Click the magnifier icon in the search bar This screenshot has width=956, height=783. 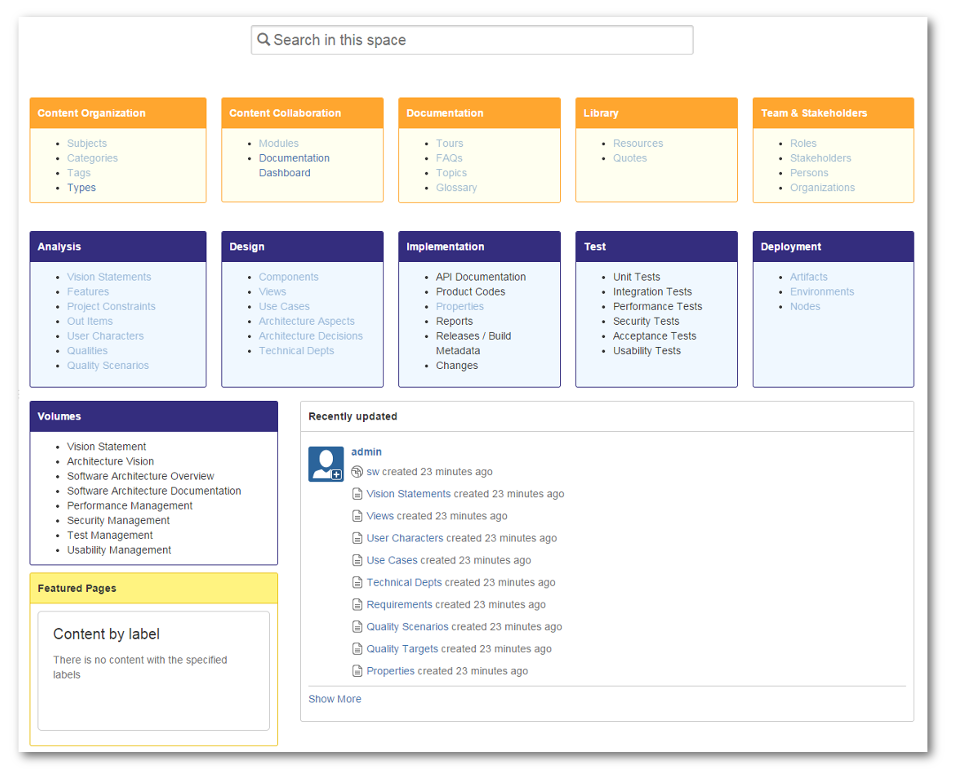[x=264, y=40]
